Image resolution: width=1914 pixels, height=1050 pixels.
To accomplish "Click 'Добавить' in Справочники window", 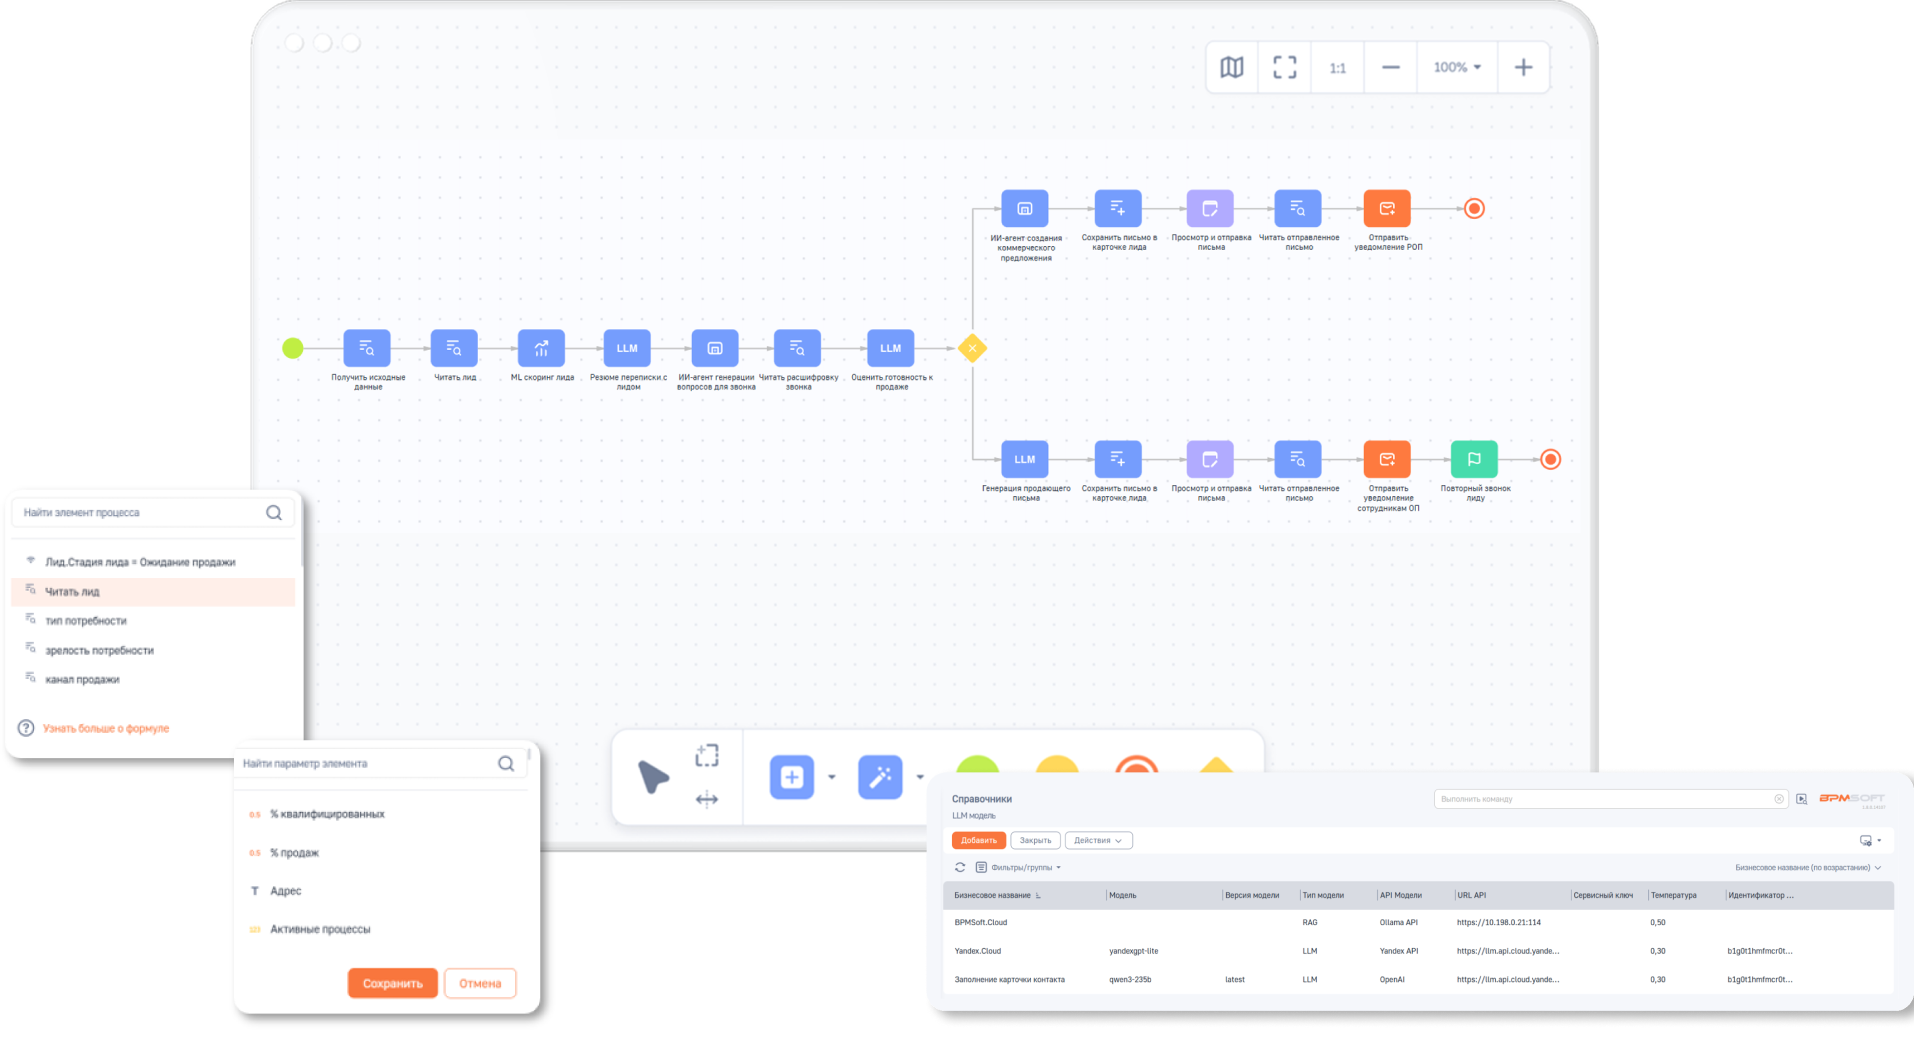I will coord(979,841).
